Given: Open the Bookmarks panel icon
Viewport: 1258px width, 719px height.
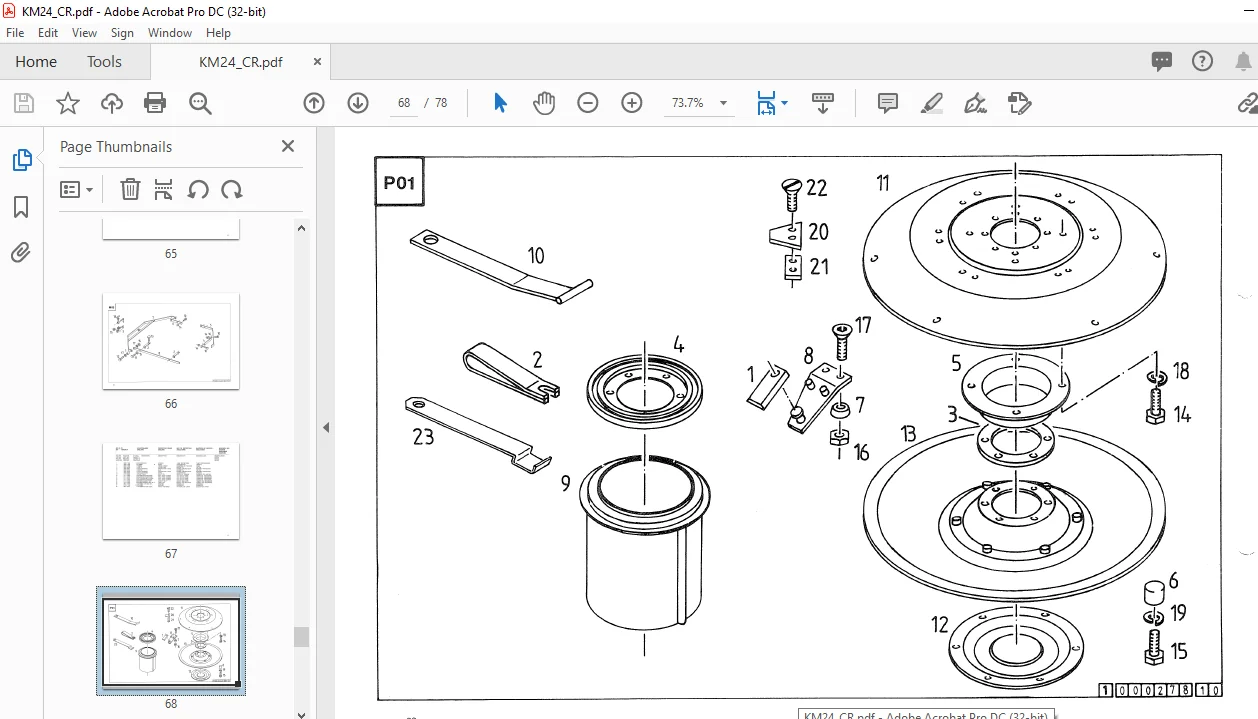Looking at the screenshot, I should [x=21, y=207].
